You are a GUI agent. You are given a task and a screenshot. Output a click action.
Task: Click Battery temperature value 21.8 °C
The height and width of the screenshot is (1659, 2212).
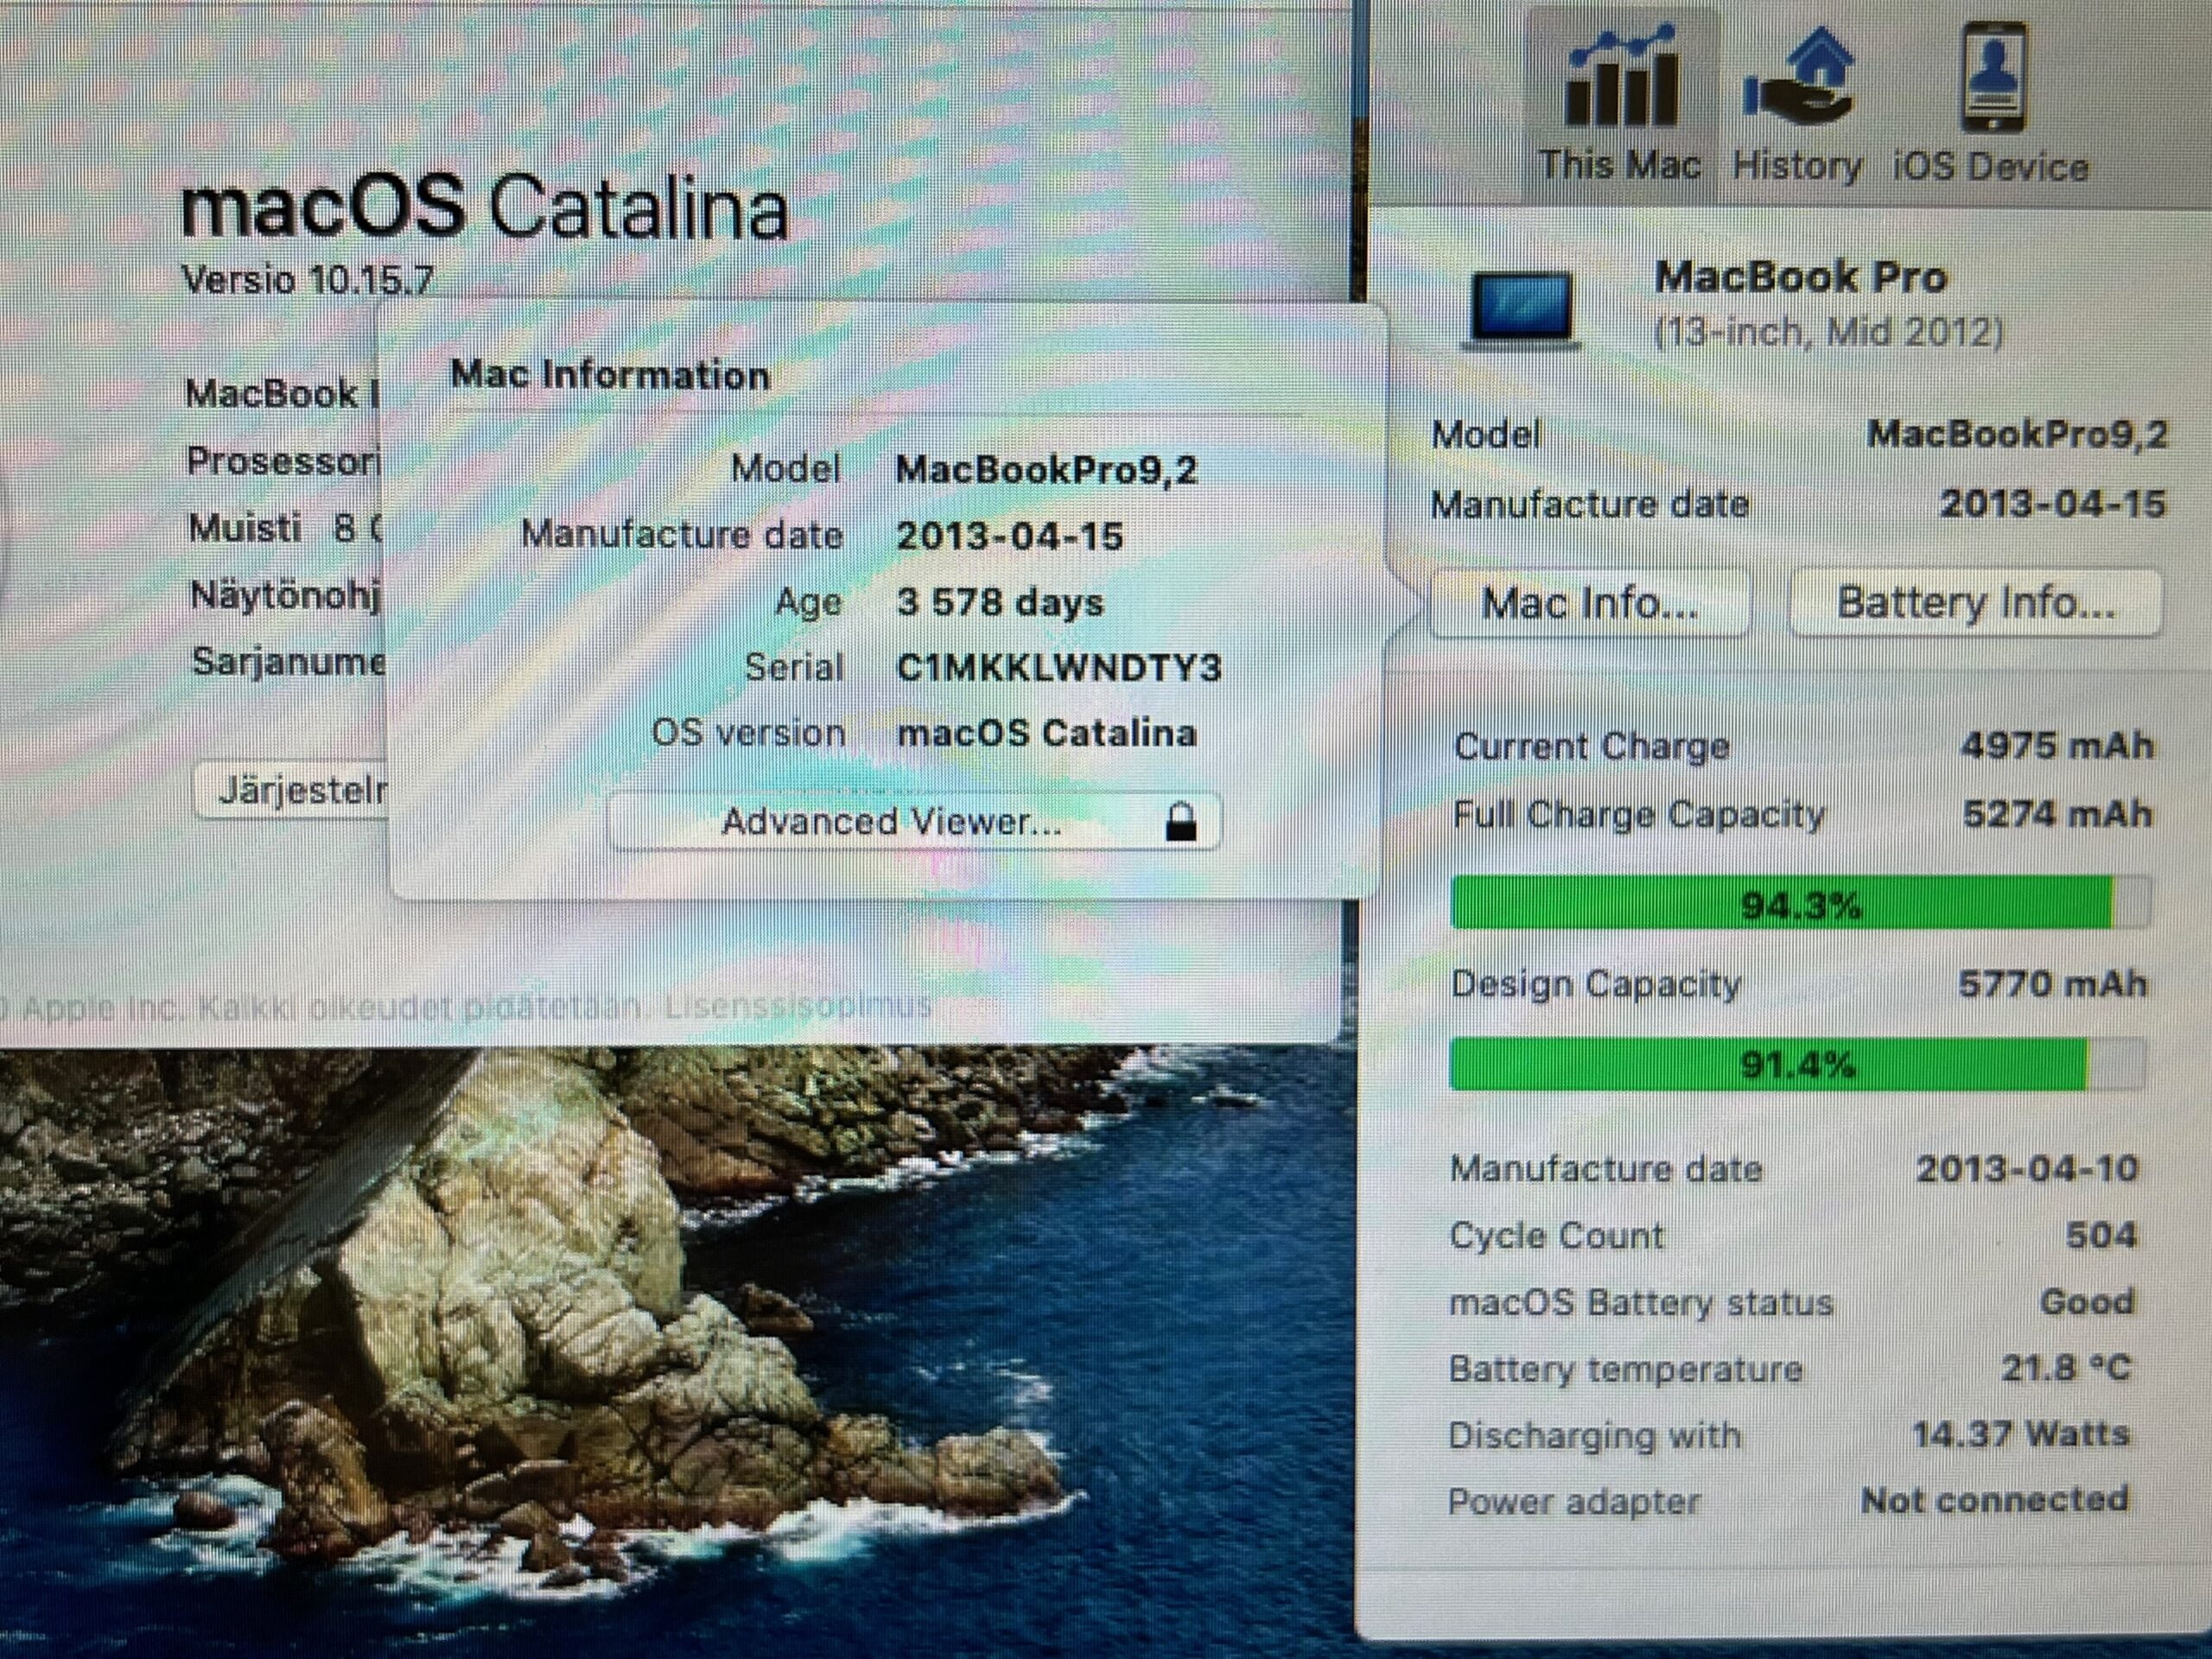[2066, 1368]
